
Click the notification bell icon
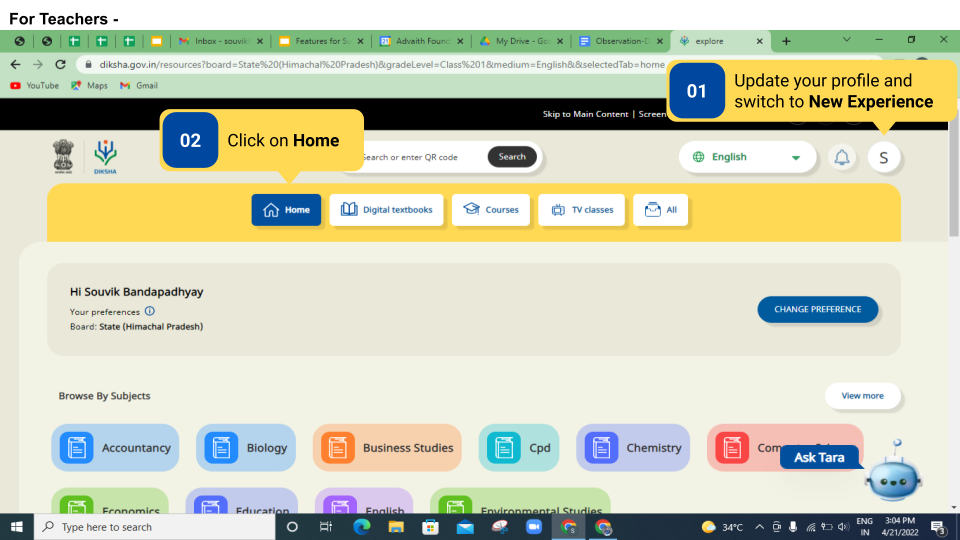tap(842, 157)
